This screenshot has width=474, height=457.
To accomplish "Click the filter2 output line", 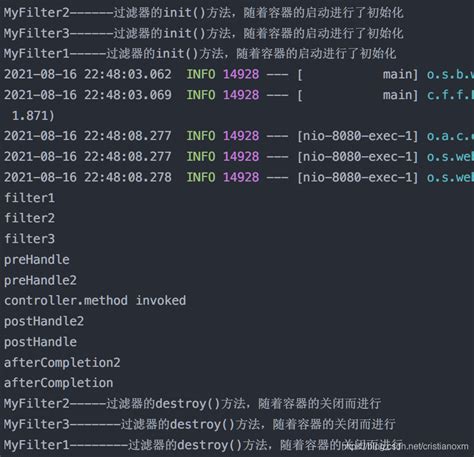I will click(x=29, y=218).
